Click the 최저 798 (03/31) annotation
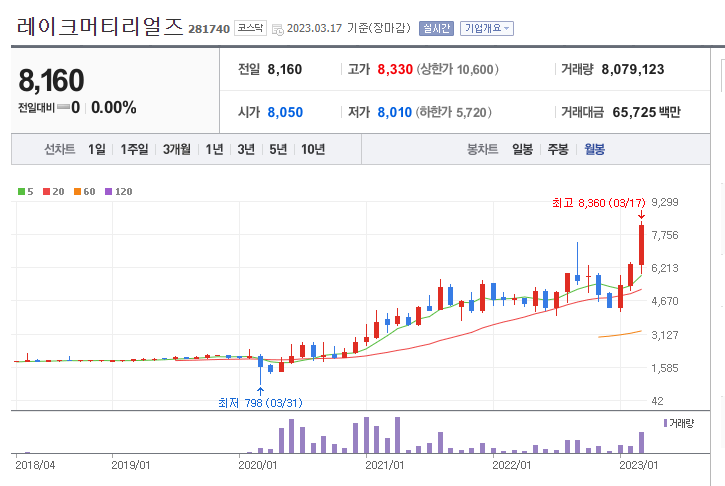 [x=260, y=403]
